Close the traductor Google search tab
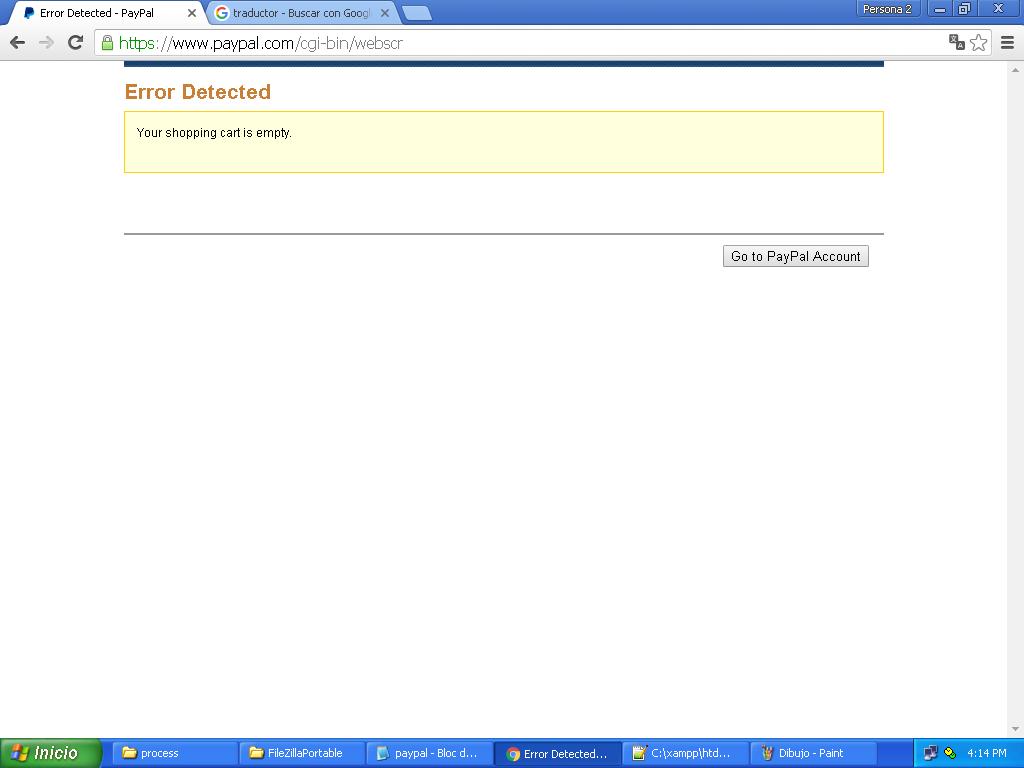 coord(385,13)
